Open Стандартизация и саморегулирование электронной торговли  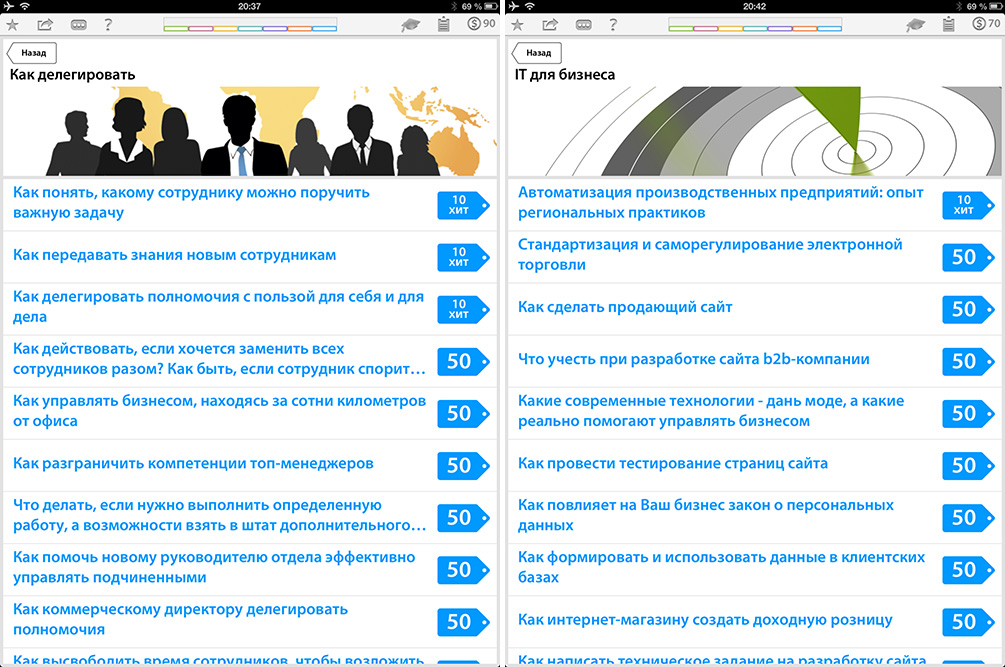point(755,257)
